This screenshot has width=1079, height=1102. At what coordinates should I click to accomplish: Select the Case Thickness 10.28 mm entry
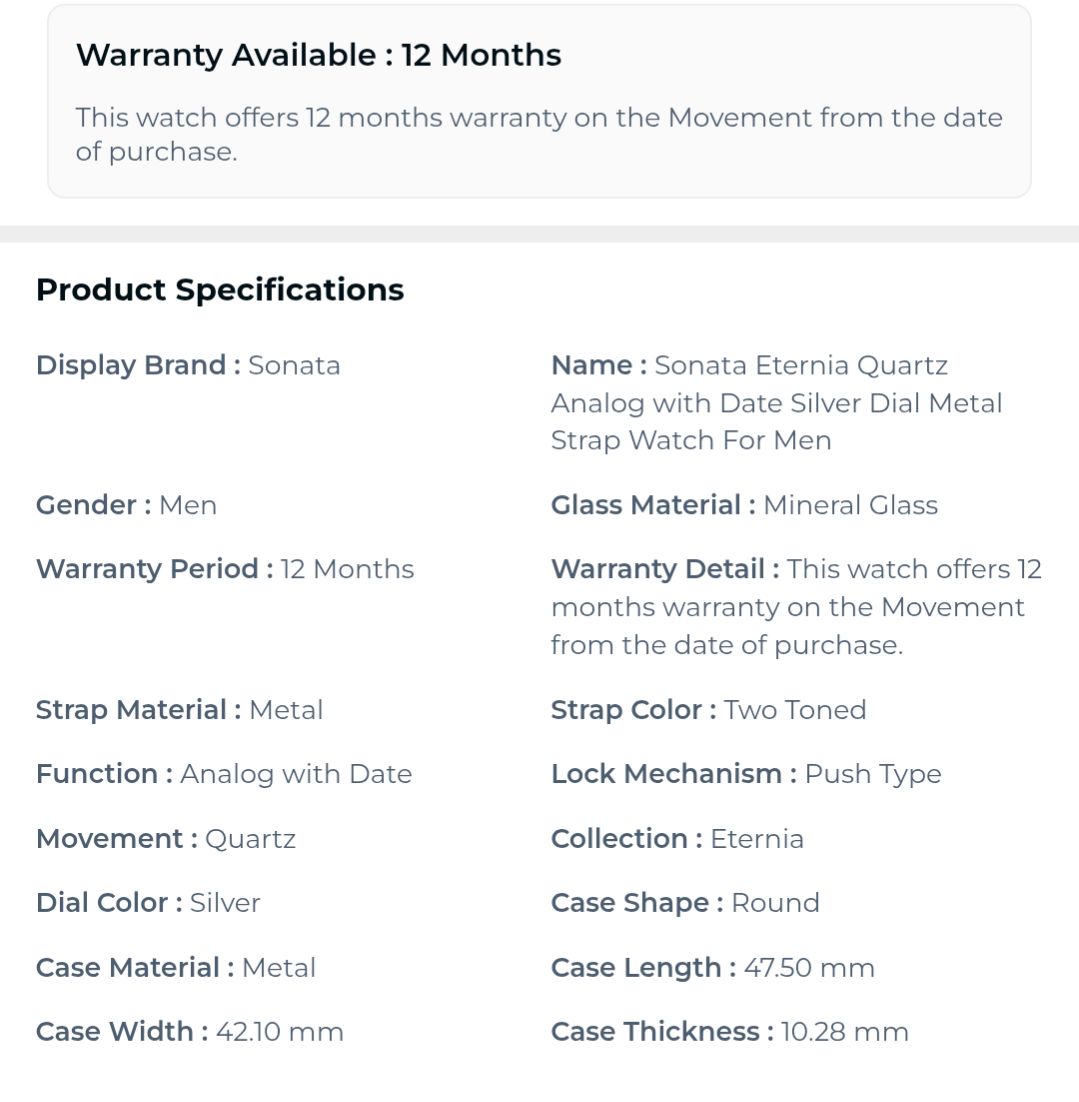pos(730,1032)
